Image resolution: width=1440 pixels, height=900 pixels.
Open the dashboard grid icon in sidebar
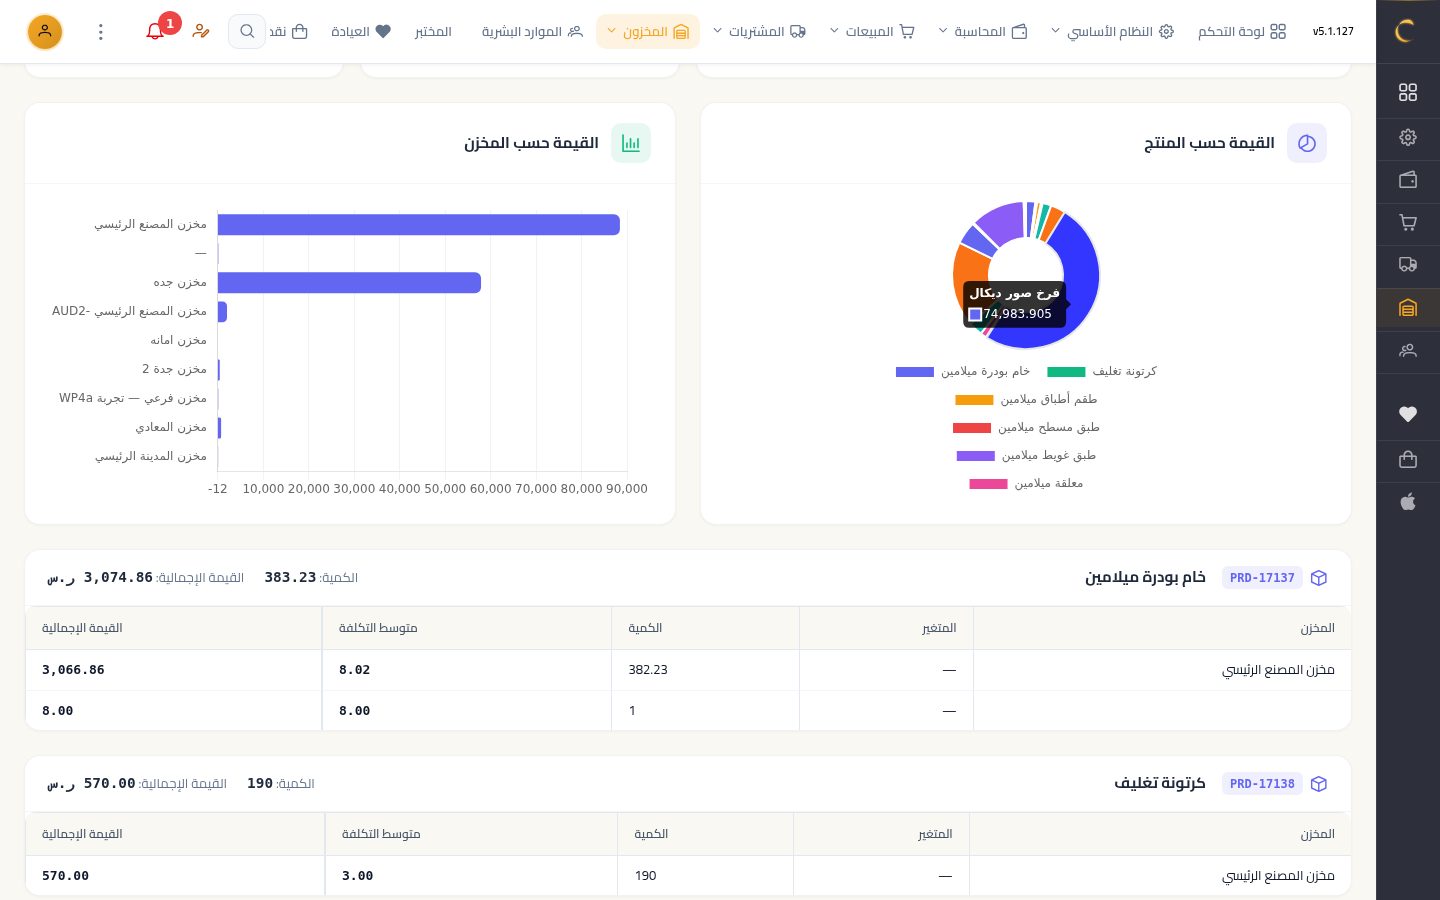click(1408, 92)
